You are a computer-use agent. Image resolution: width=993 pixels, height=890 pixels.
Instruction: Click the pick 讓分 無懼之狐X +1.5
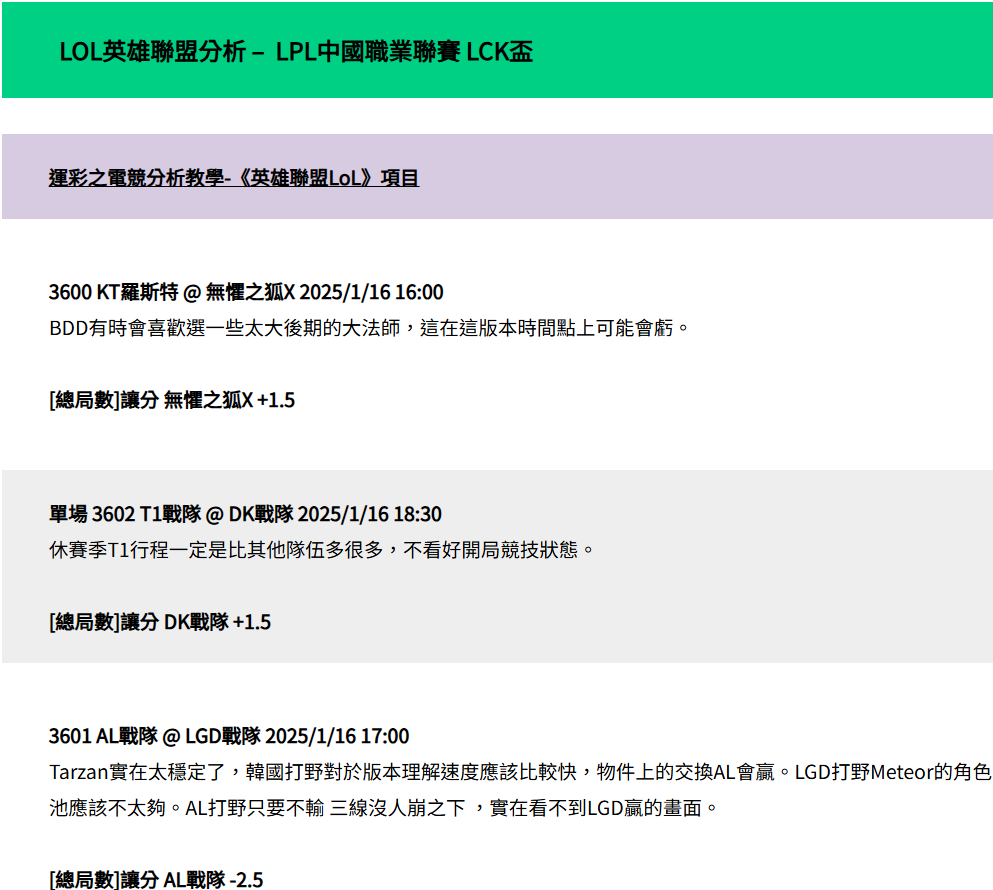pos(172,400)
